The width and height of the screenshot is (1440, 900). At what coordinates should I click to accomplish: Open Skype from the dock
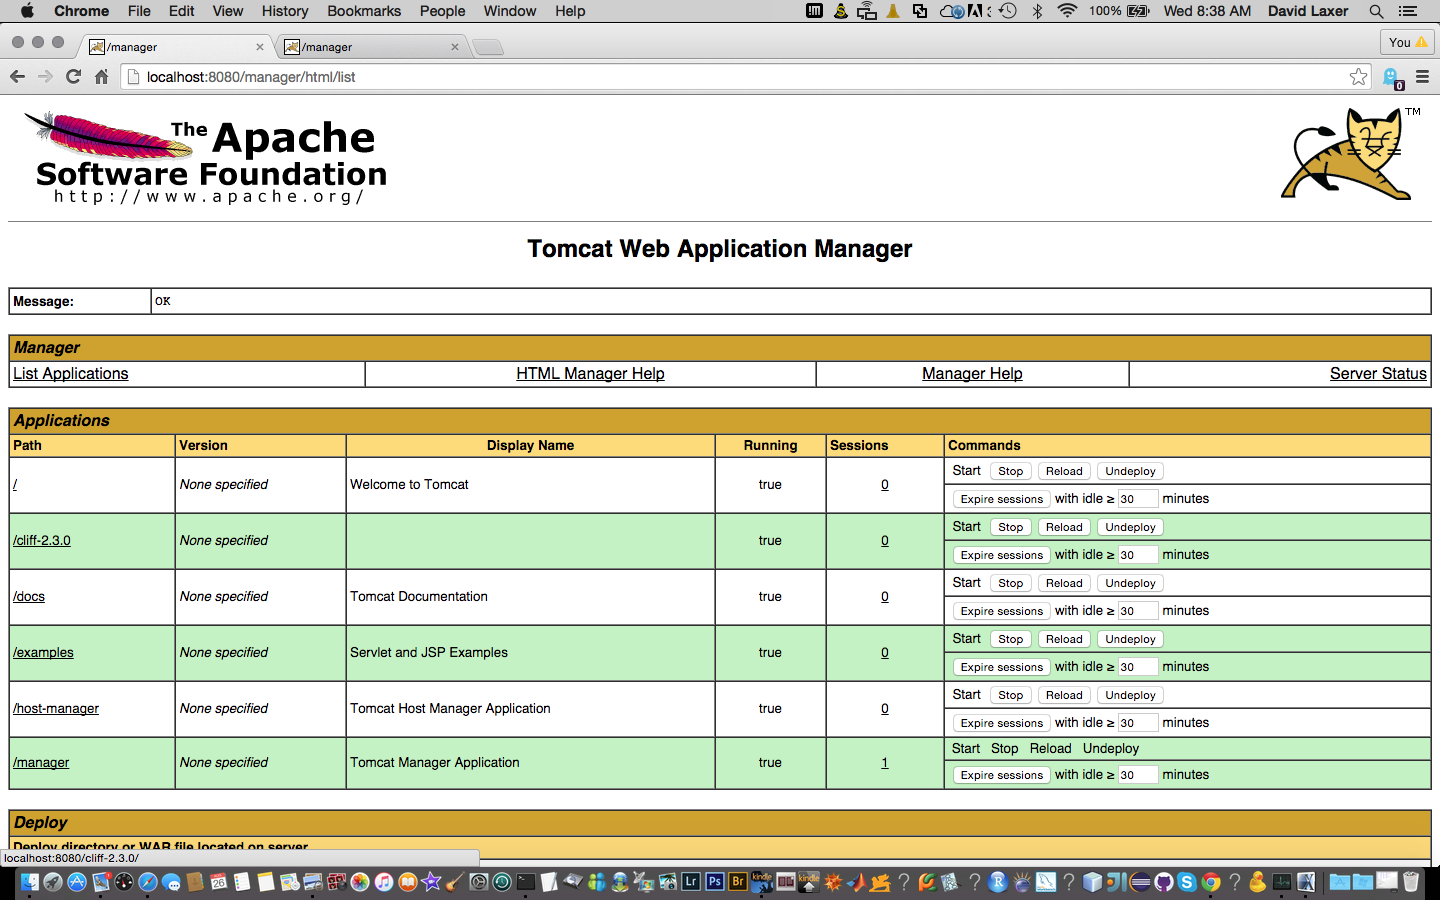click(1186, 882)
